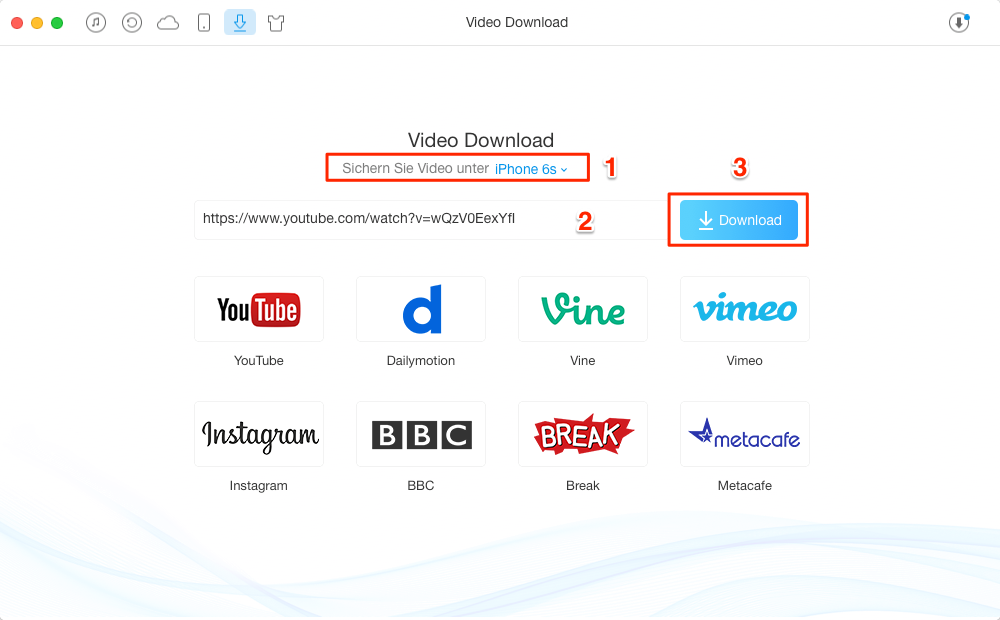Image resolution: width=1000 pixels, height=620 pixels.
Task: Click the Vine label text
Action: click(583, 360)
